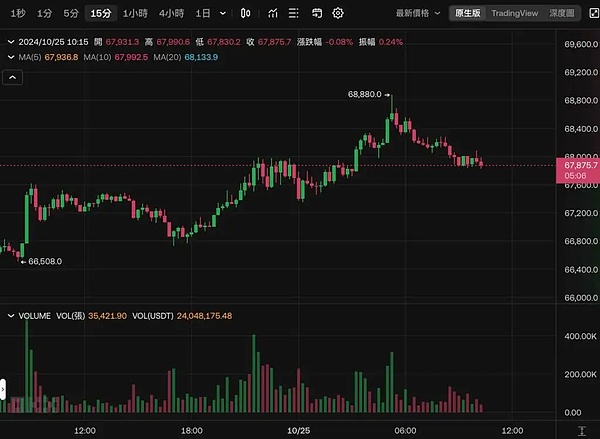
Task: Click the MA(20) value 68,133.9
Action: coord(201,57)
